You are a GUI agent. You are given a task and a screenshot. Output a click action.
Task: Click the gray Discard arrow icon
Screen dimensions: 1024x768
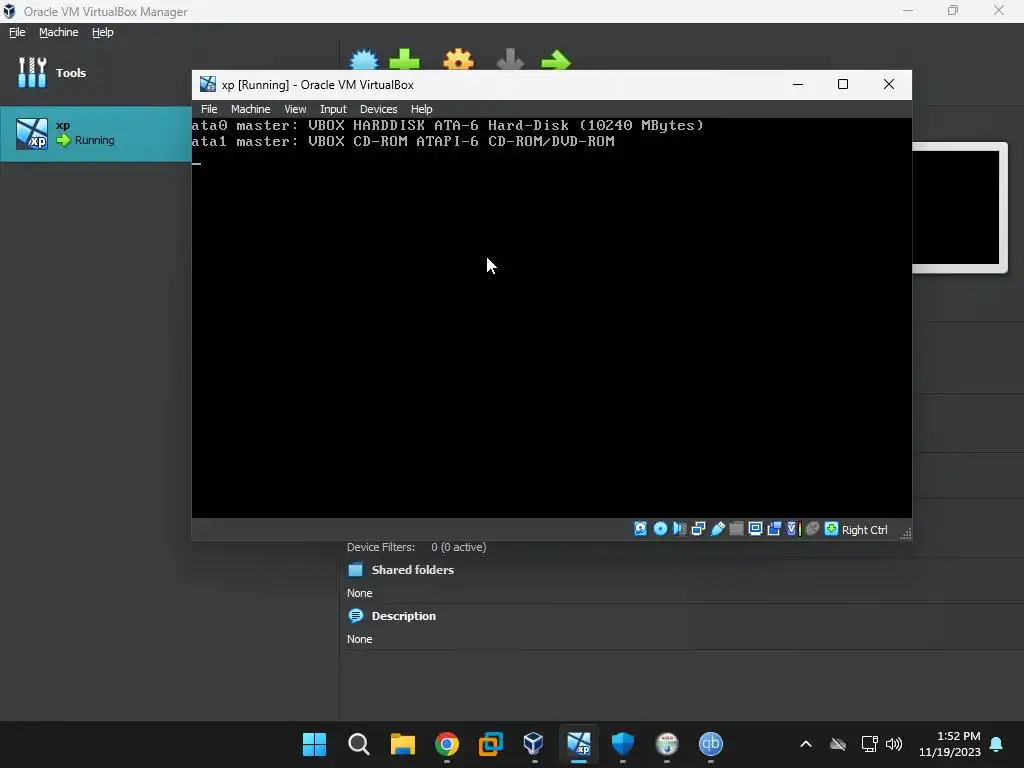point(510,59)
